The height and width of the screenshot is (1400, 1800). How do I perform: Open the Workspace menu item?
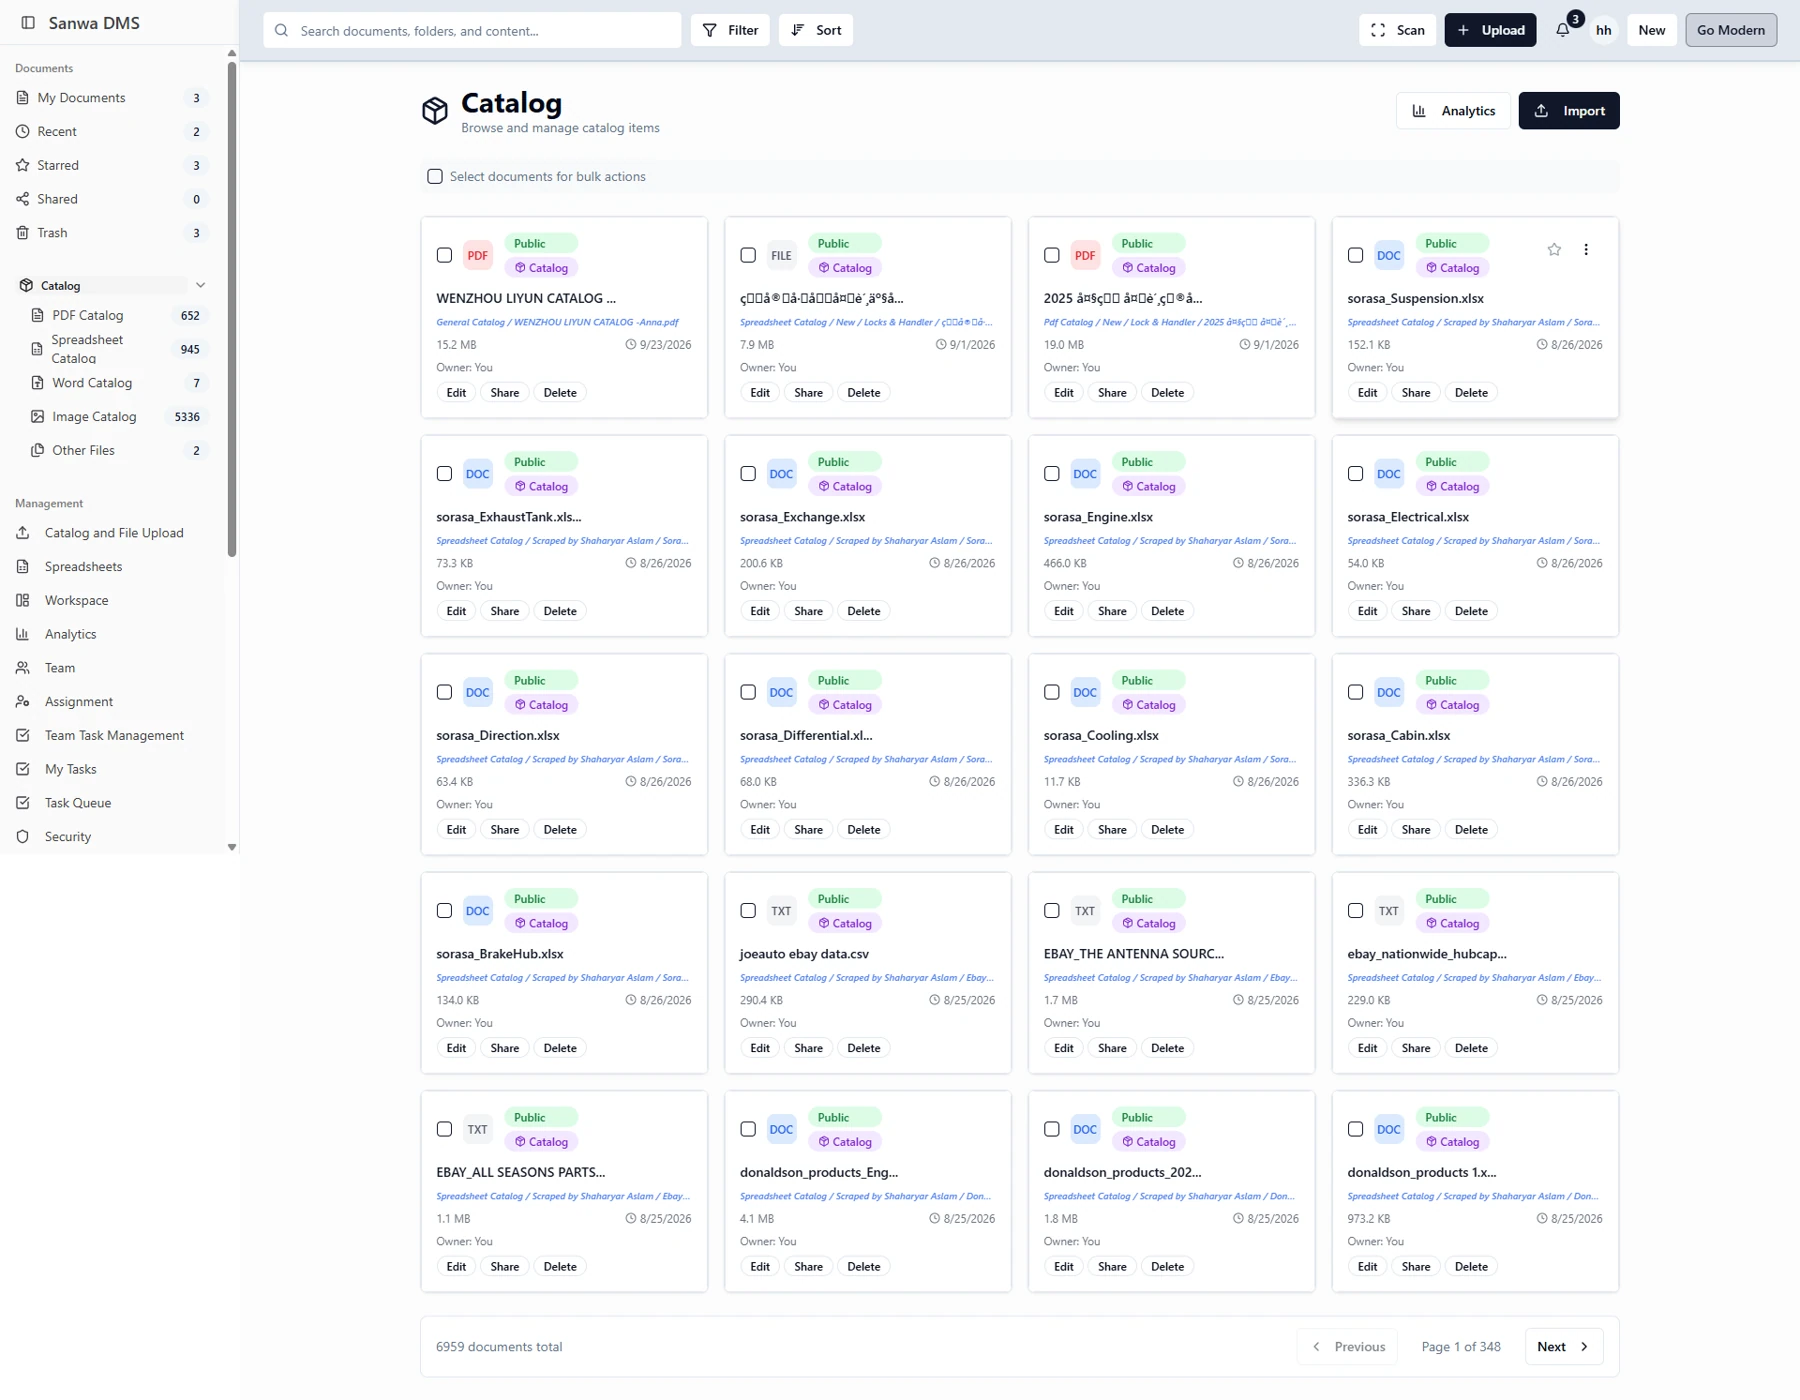112,601
